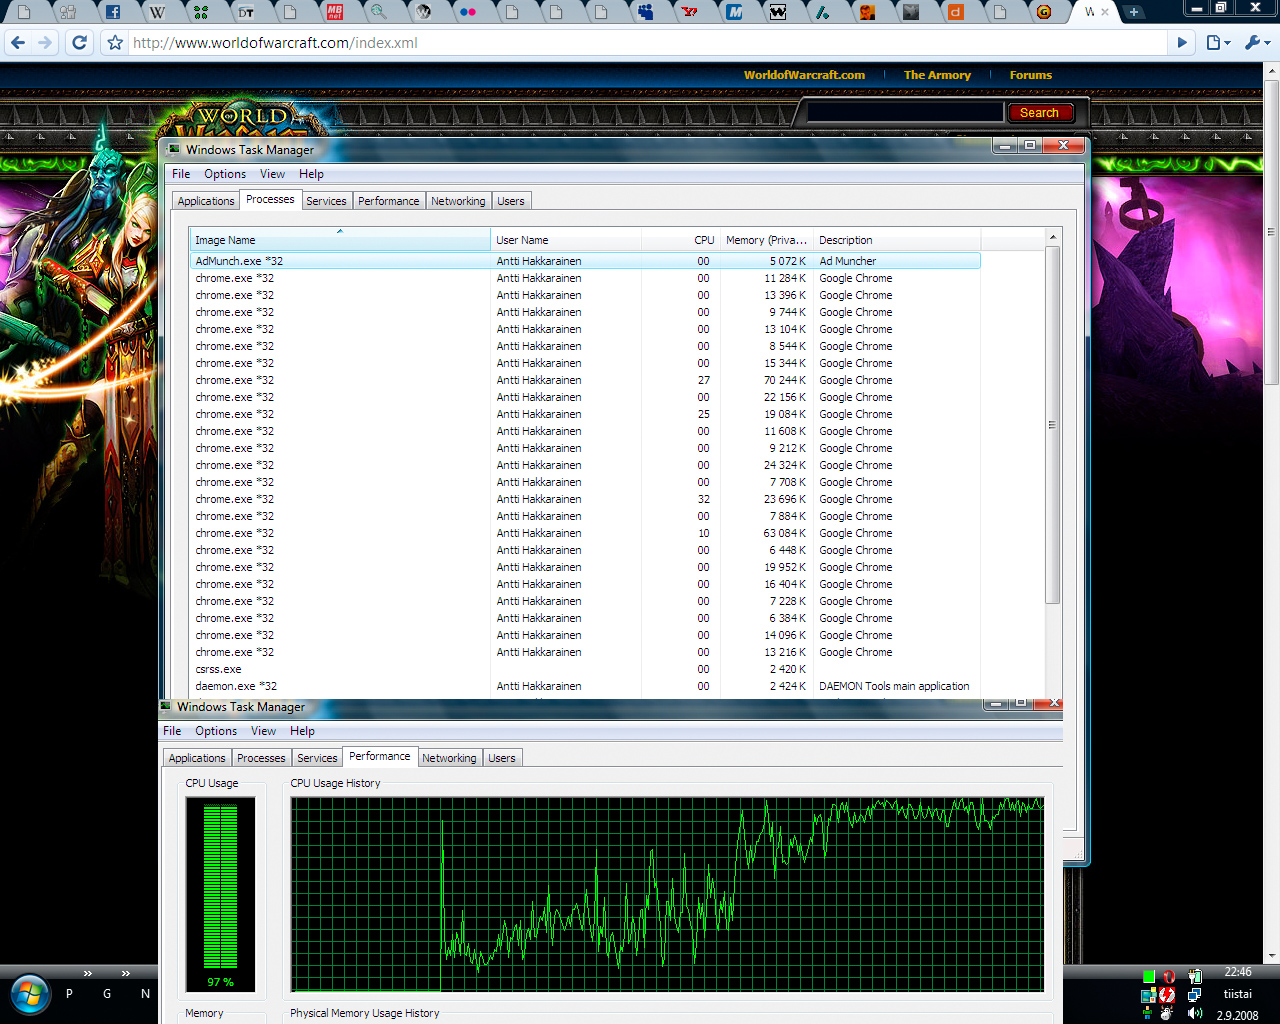Open the Chrome page menu dropdown

(1217, 43)
